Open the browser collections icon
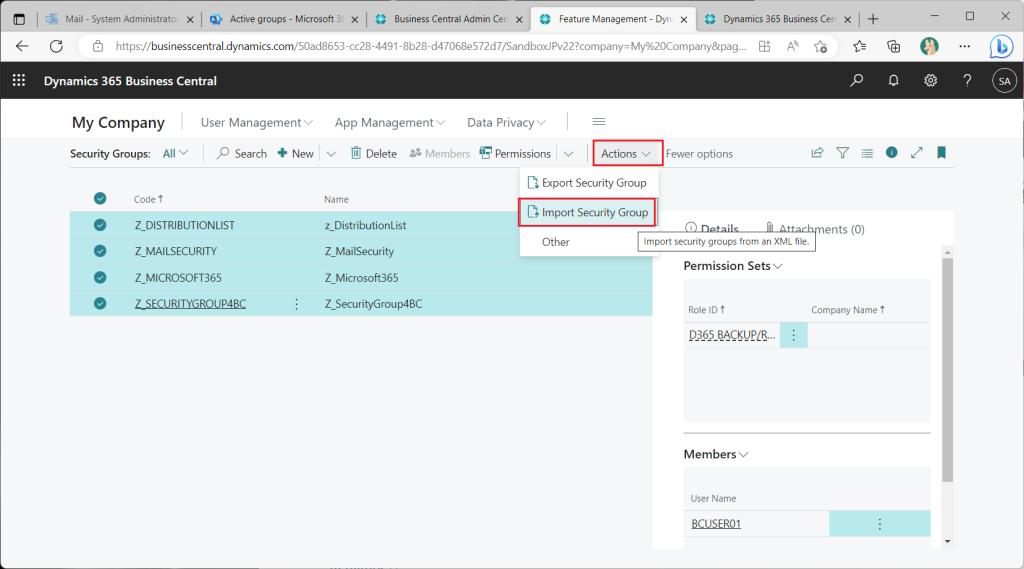The image size is (1024, 569). tap(893, 46)
